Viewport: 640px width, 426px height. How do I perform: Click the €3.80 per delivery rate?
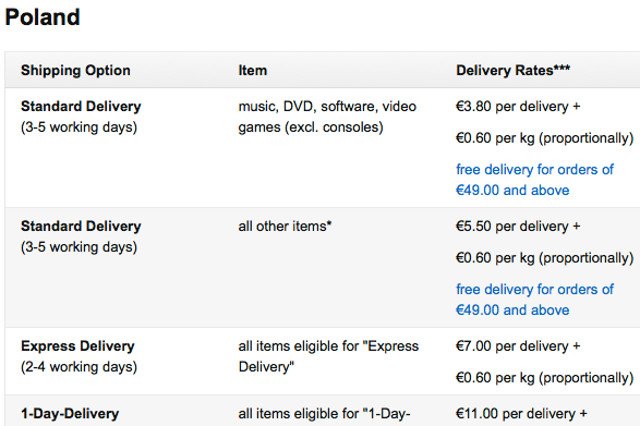point(518,106)
